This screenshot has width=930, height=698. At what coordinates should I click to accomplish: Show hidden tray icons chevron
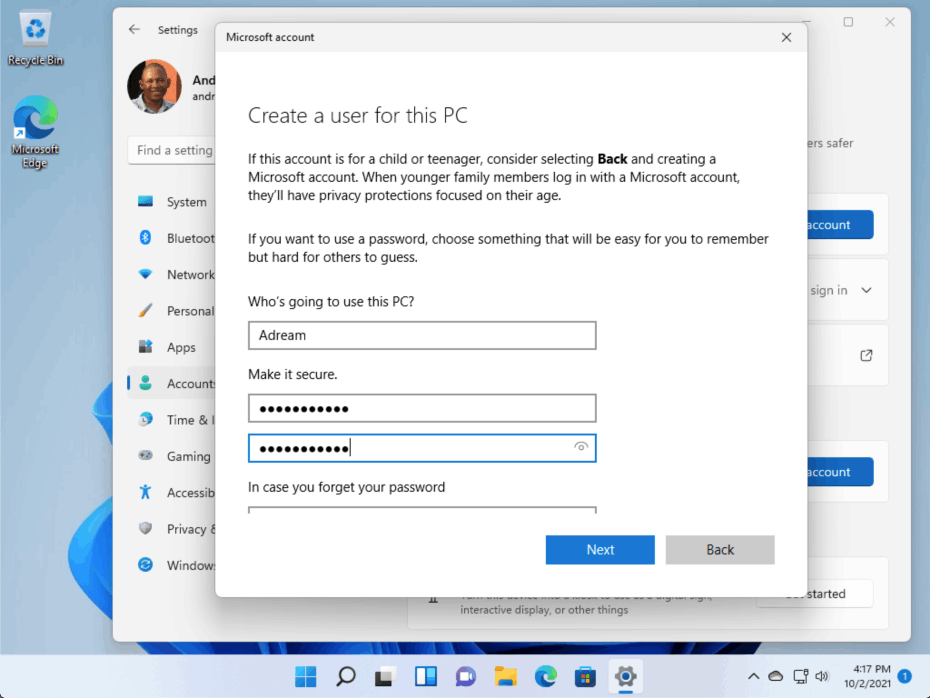pos(753,676)
